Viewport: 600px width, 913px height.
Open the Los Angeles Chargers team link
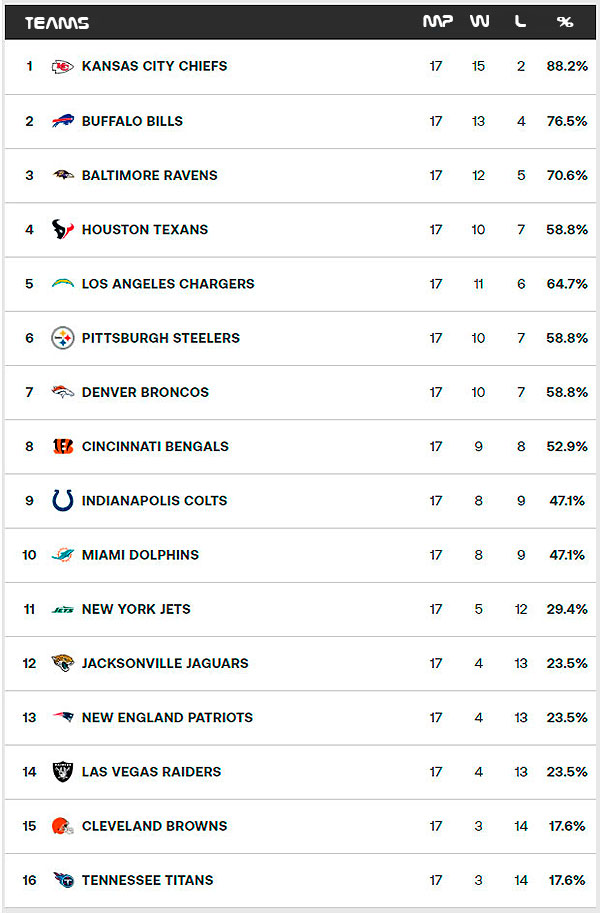[x=168, y=284]
